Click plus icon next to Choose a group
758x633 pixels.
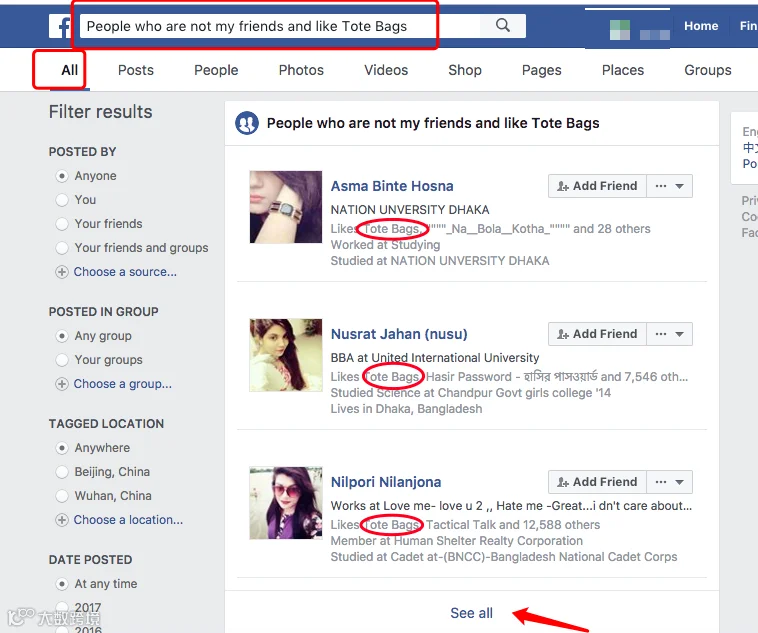click(61, 384)
